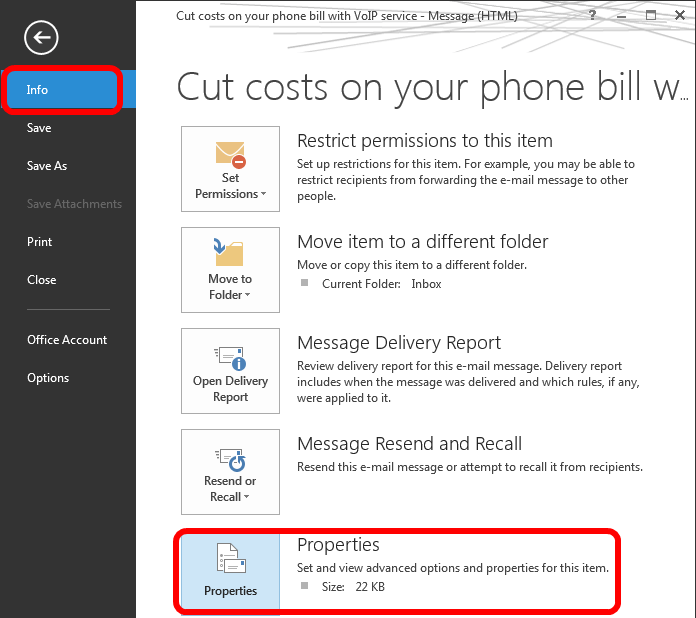Click the Open Delivery Report icon

pyautogui.click(x=230, y=356)
